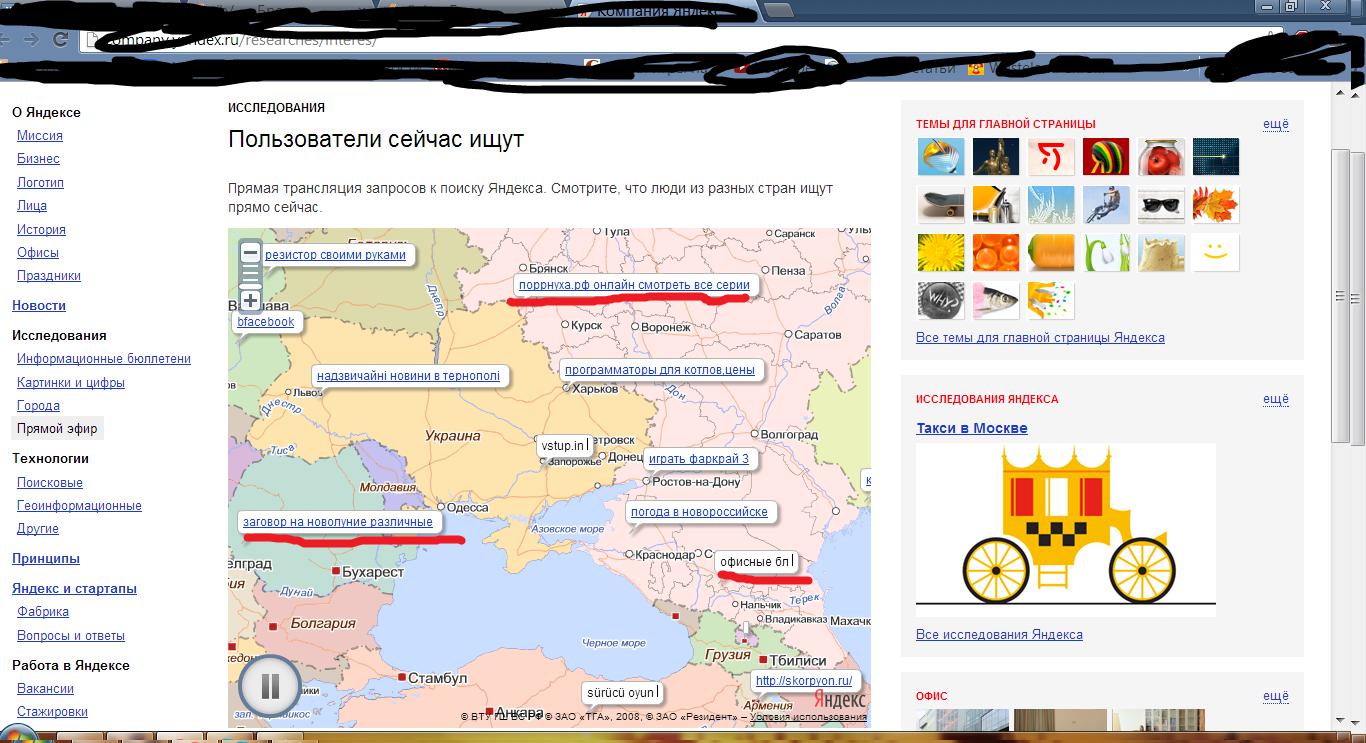
Task: Select the yellow dandelion theme thumbnail
Action: (941, 253)
